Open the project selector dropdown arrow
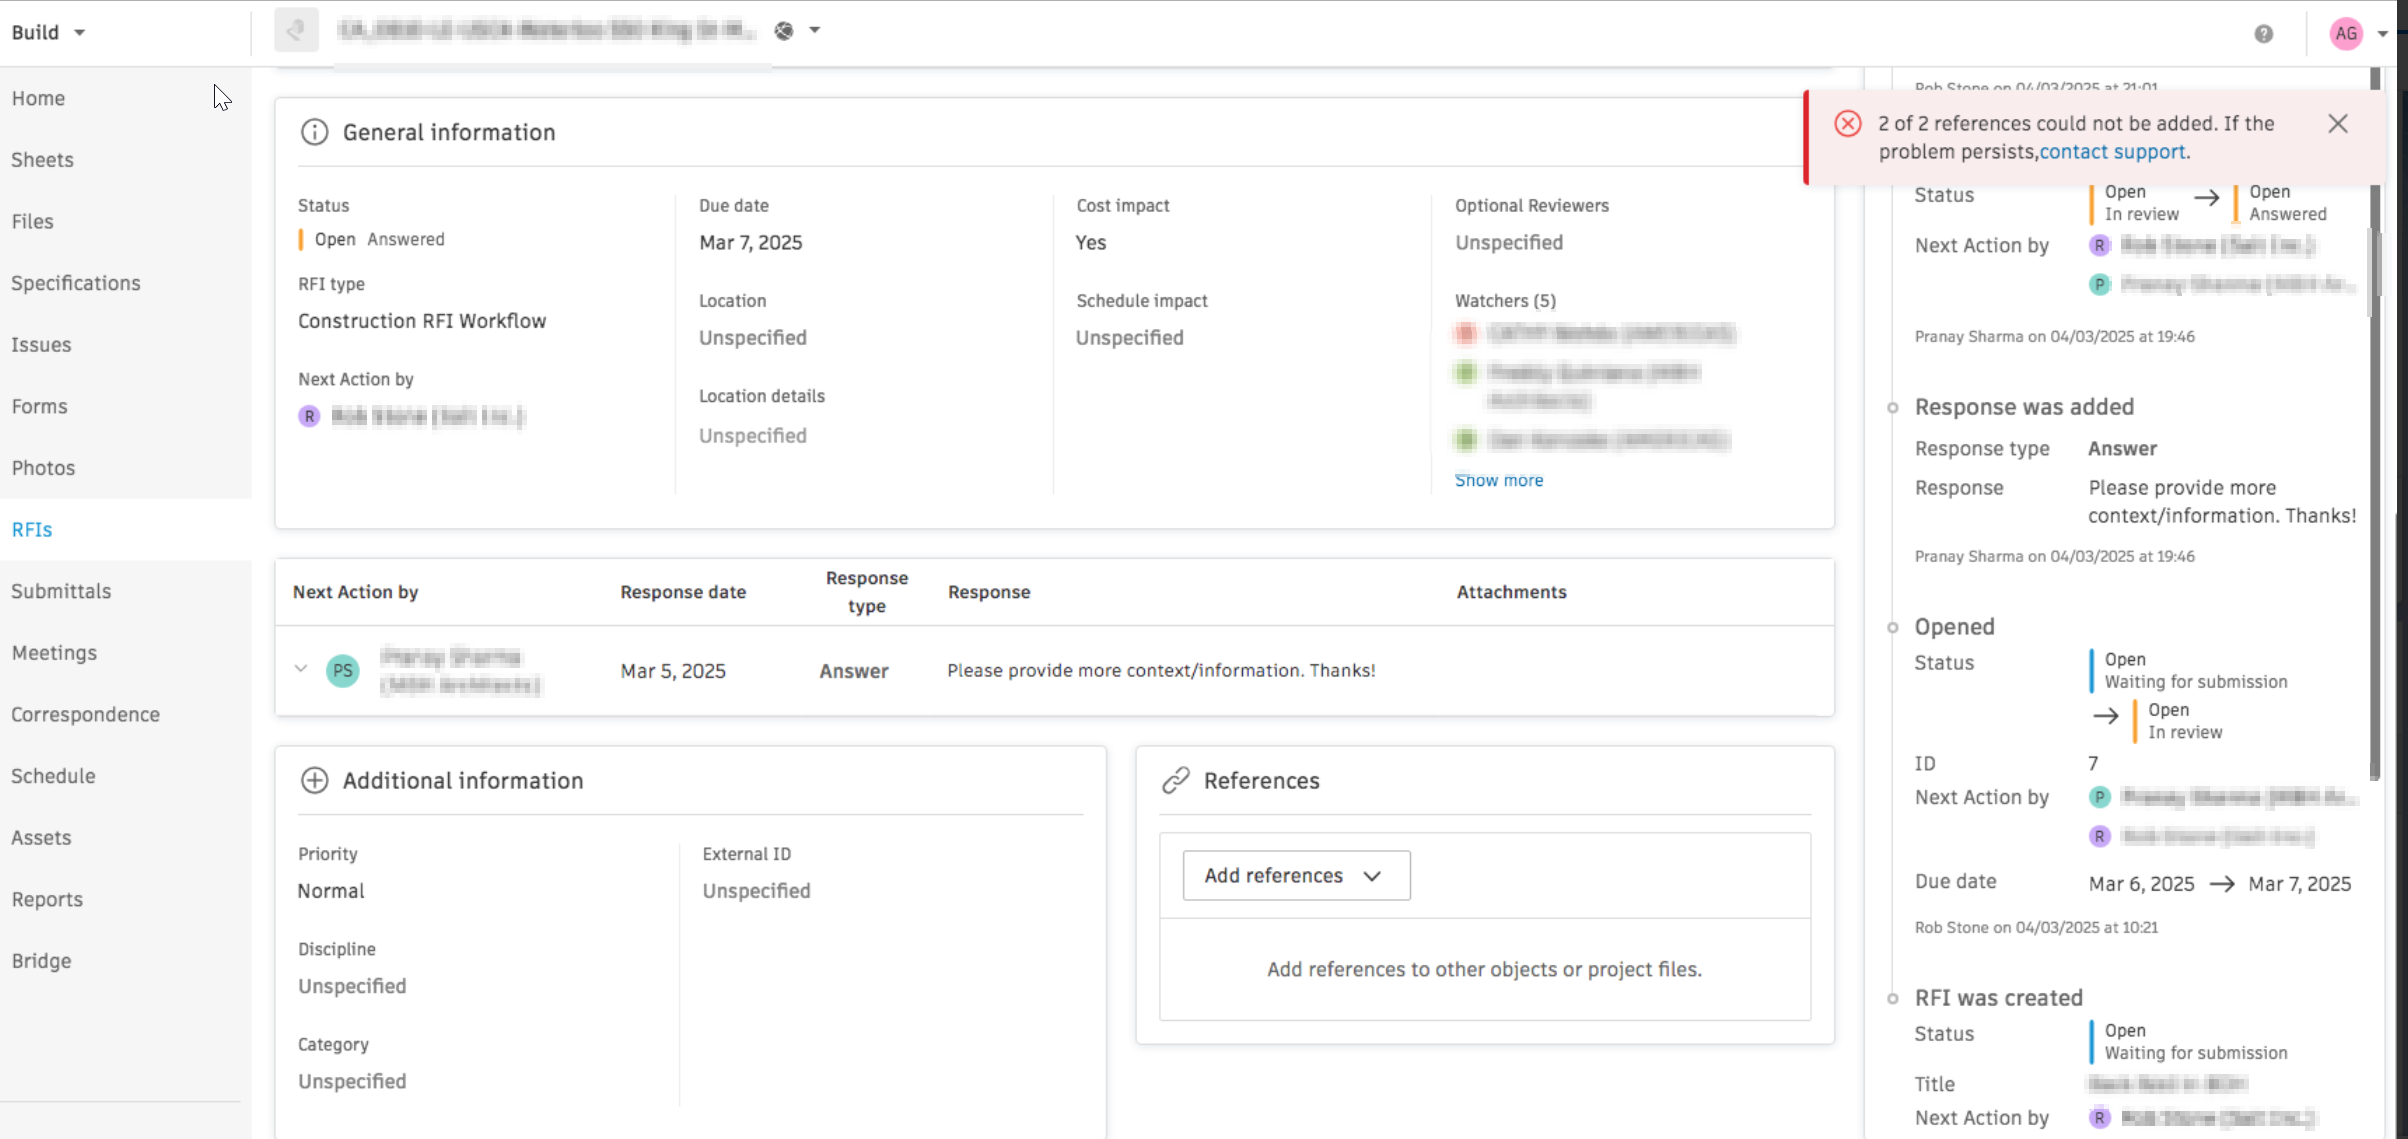This screenshot has width=2408, height=1139. coord(815,31)
